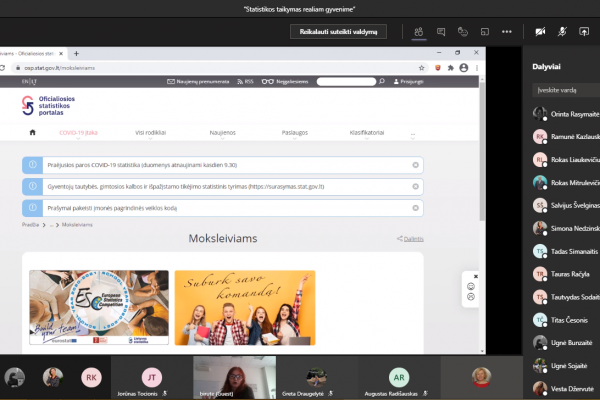The image size is (600, 400).
Task: Open the breakout rooms icon in Teams toolbar
Action: (x=484, y=32)
